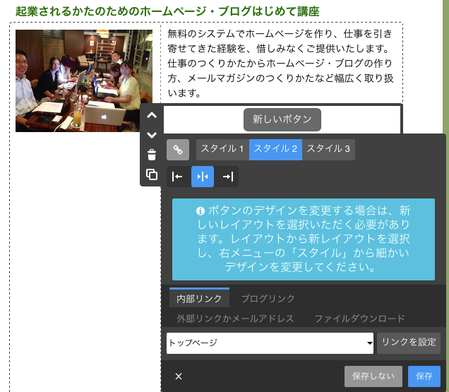Move the button element down
The image size is (449, 392).
152,135
